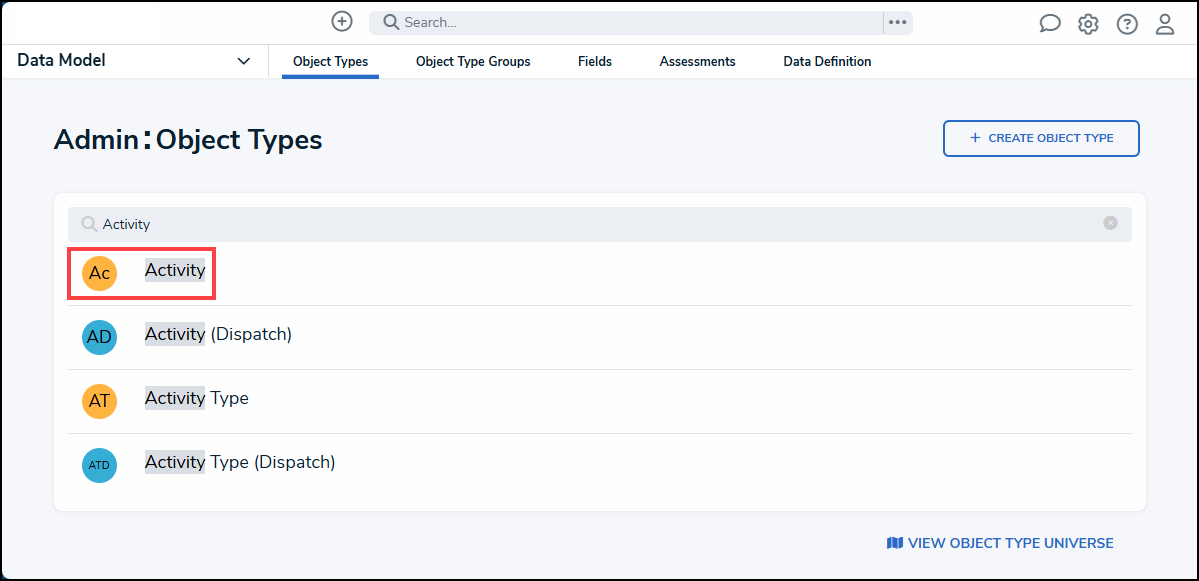
Task: Go to the Assessments tab
Action: (697, 62)
